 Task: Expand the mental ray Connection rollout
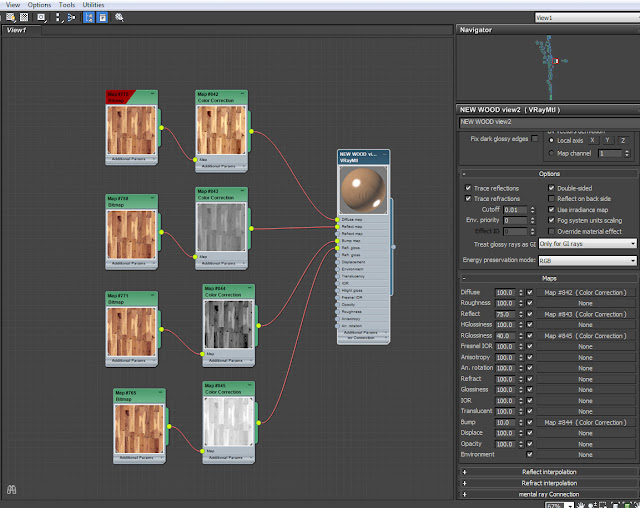pyautogui.click(x=548, y=494)
